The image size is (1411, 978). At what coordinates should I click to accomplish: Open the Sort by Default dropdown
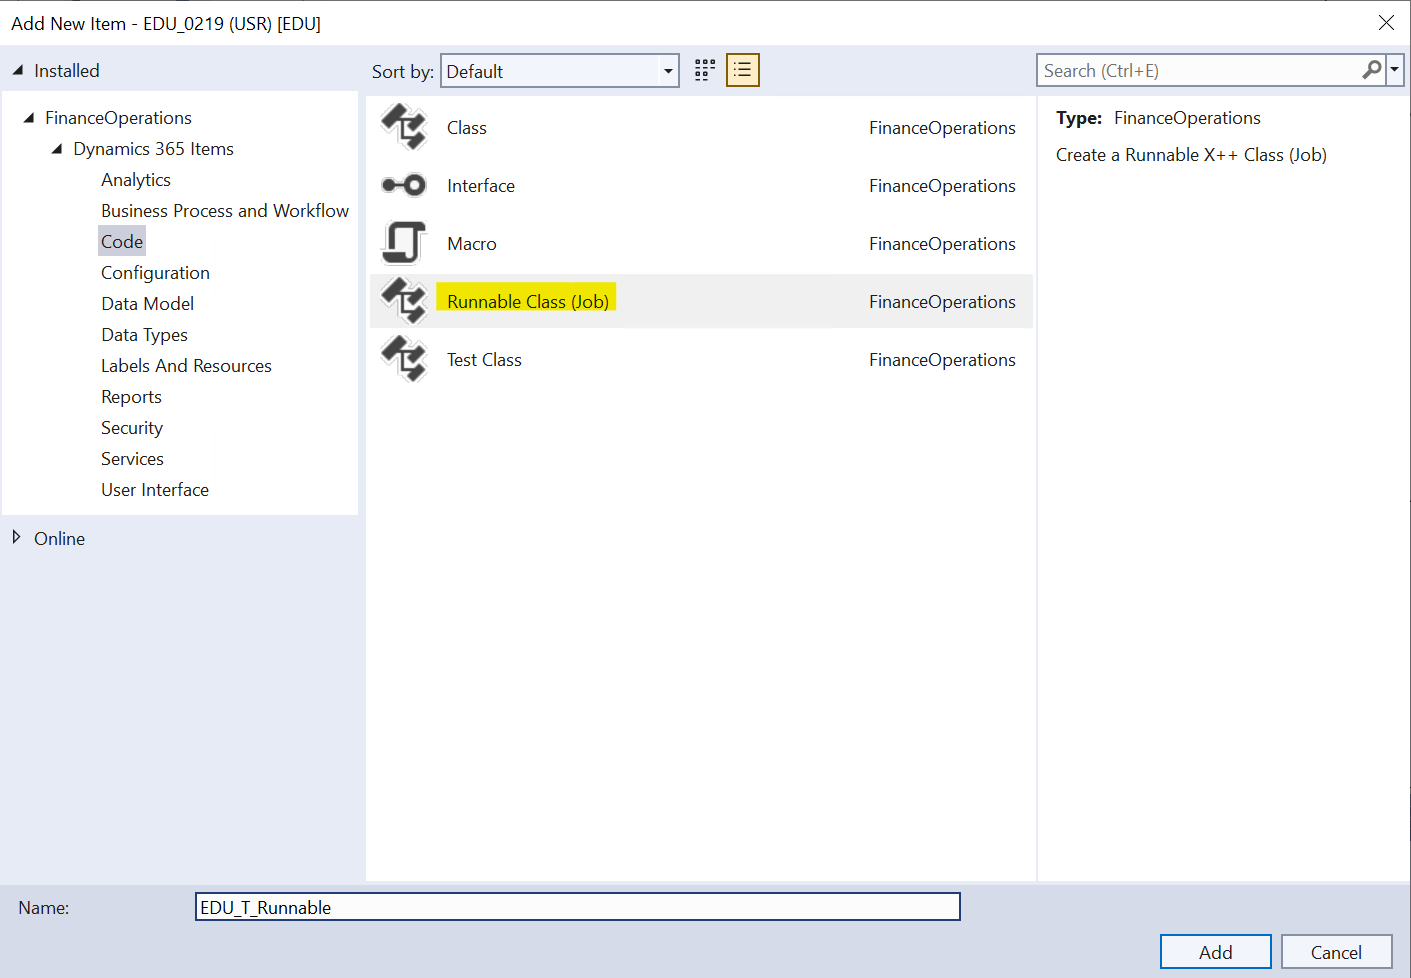(560, 71)
